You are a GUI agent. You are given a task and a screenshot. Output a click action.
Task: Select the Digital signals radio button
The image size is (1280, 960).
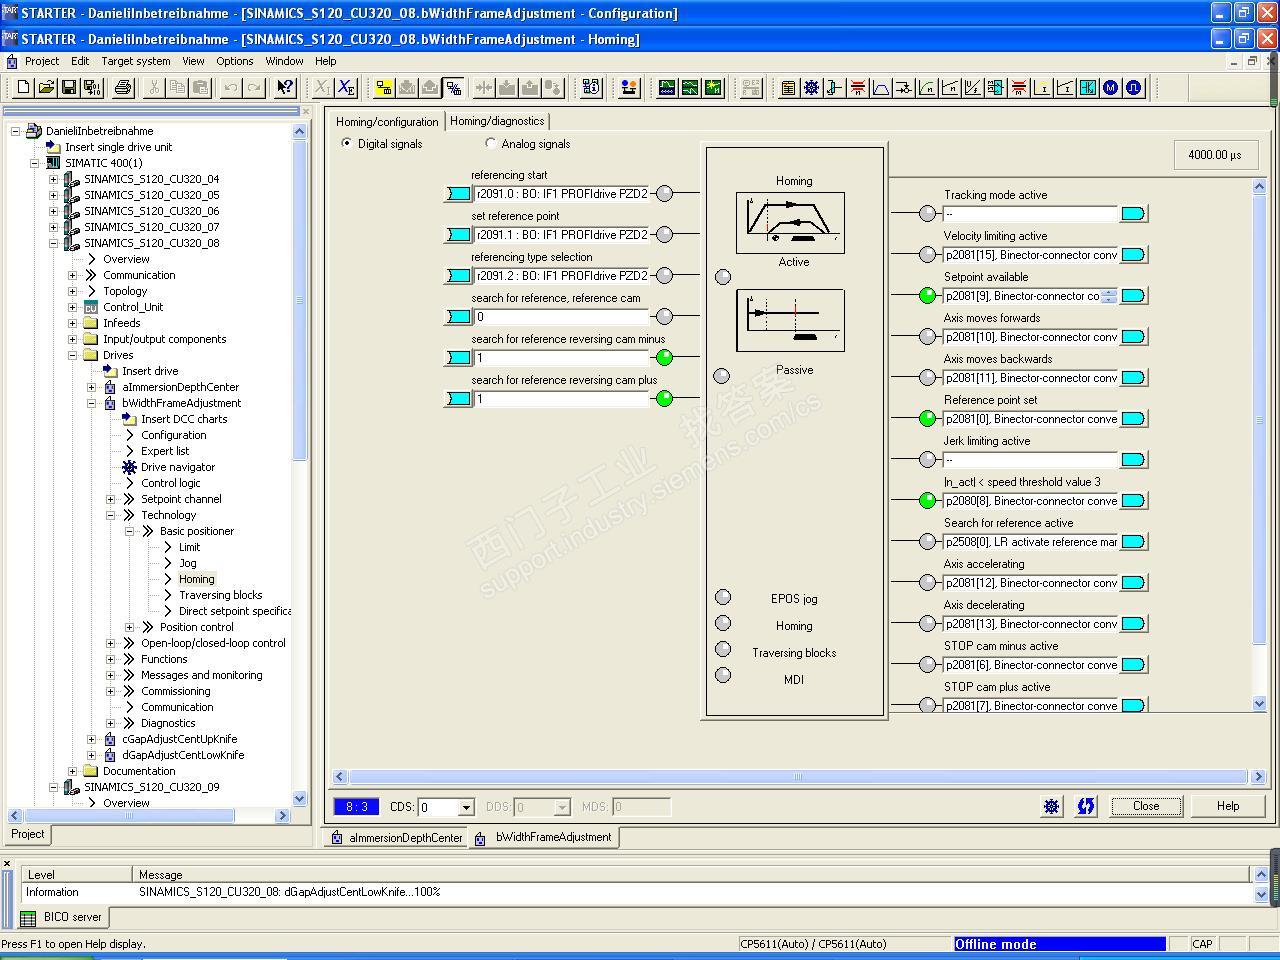(x=347, y=144)
